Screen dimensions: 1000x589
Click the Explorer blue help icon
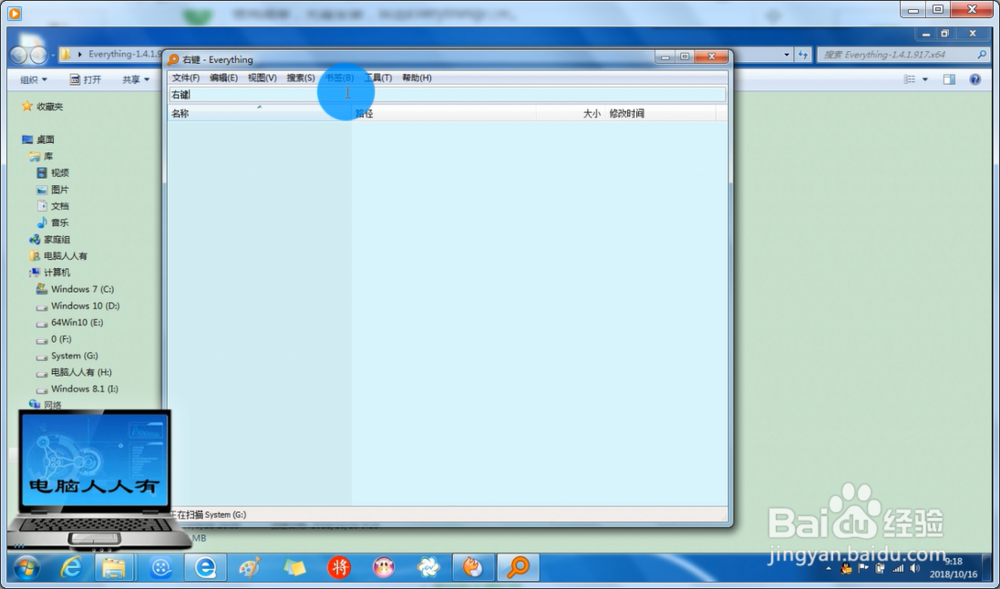pos(974,80)
